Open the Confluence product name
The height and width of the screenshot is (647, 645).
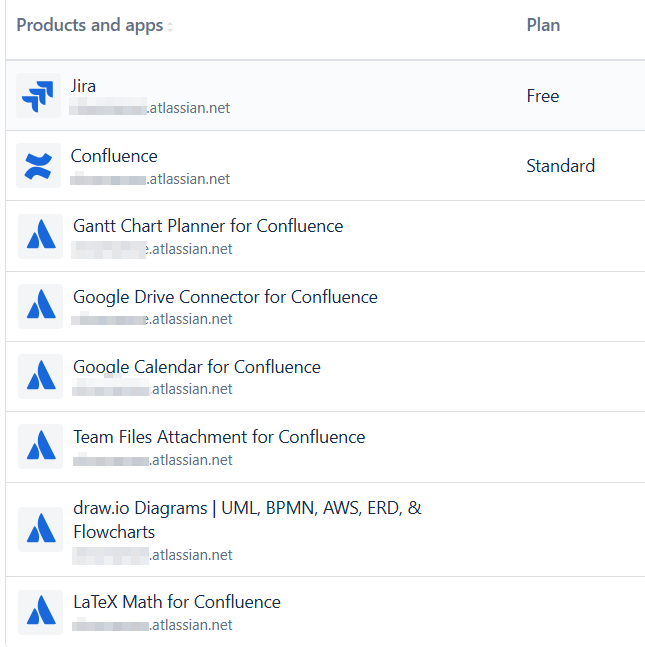pos(114,156)
